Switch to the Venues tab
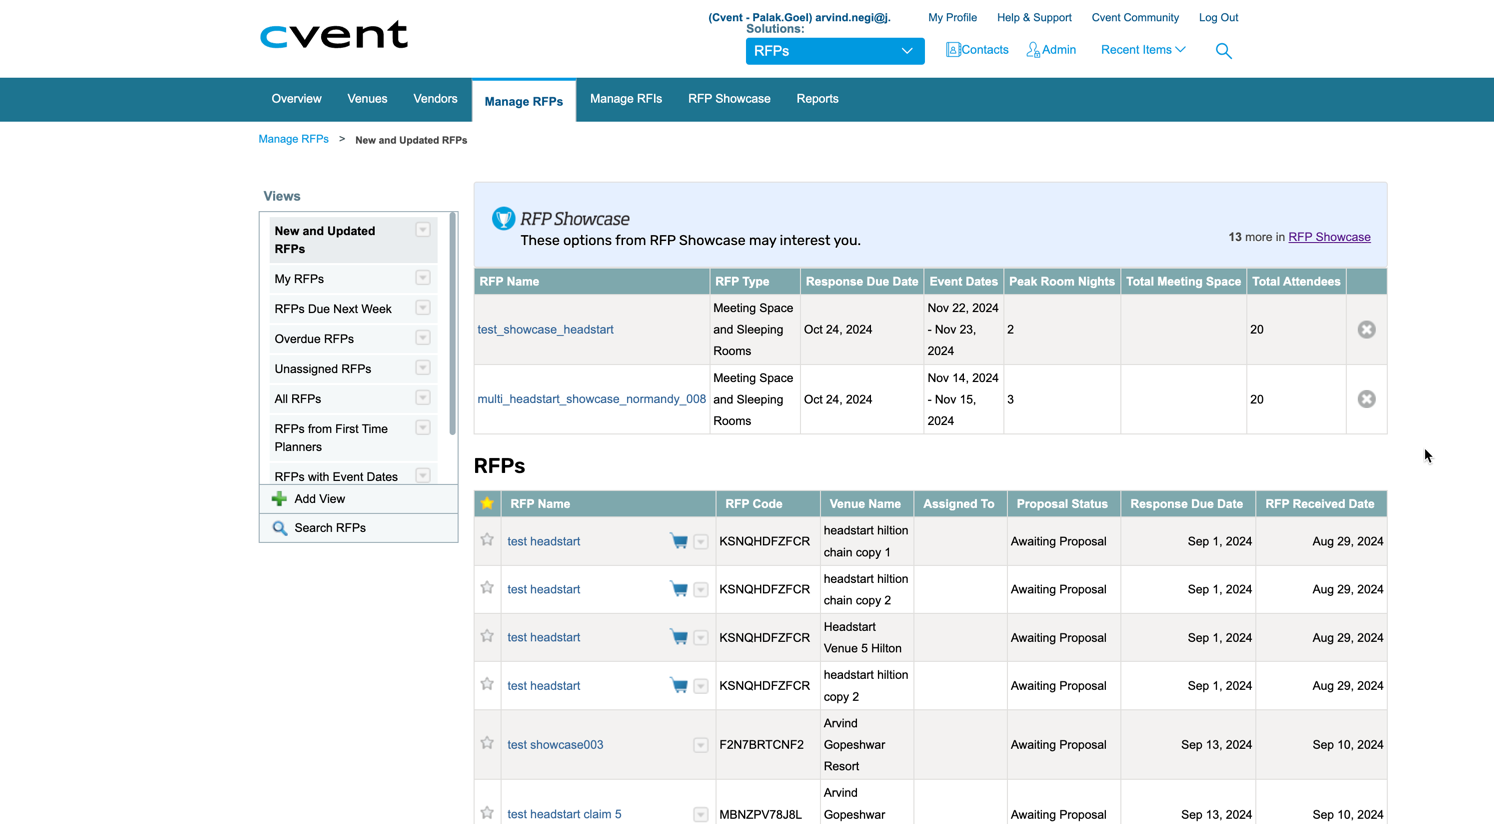The image size is (1494, 824). [x=367, y=99]
